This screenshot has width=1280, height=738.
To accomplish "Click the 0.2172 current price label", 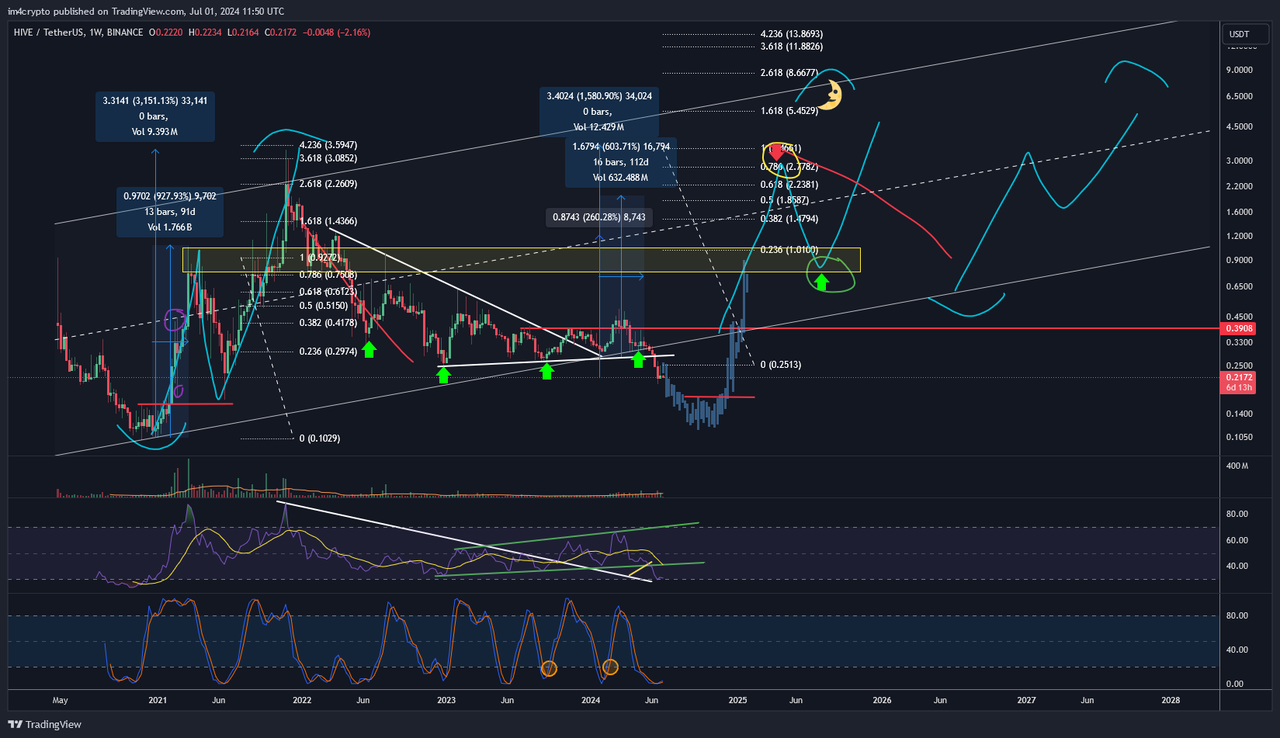I will 1238,377.
